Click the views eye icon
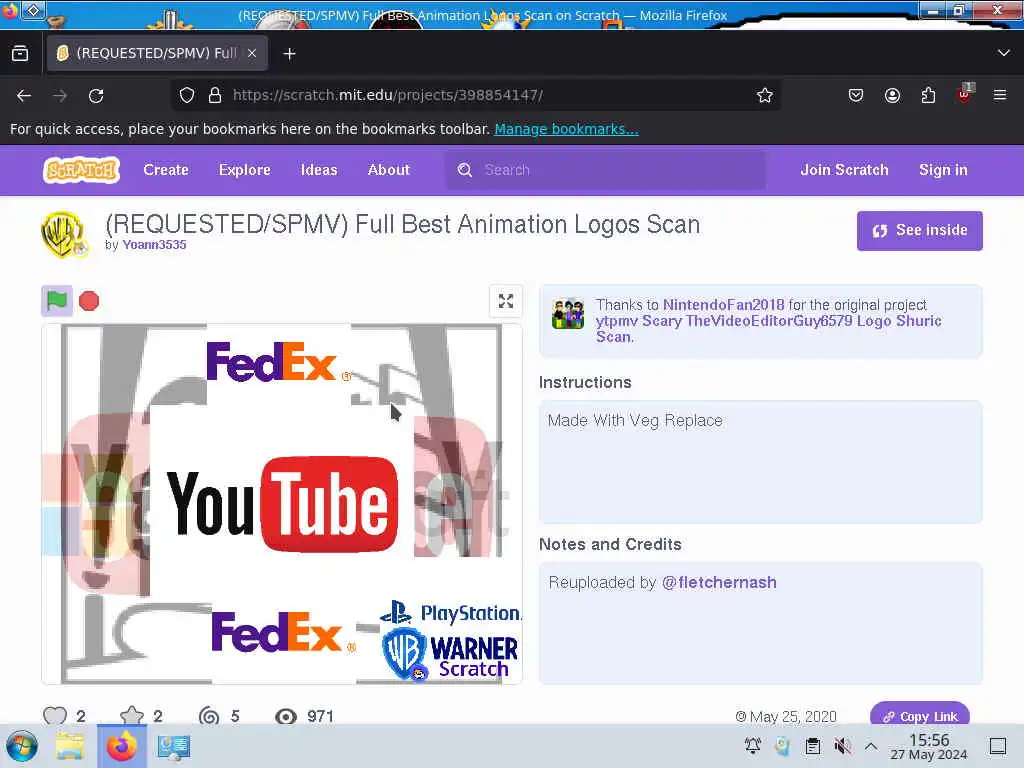 tap(285, 716)
